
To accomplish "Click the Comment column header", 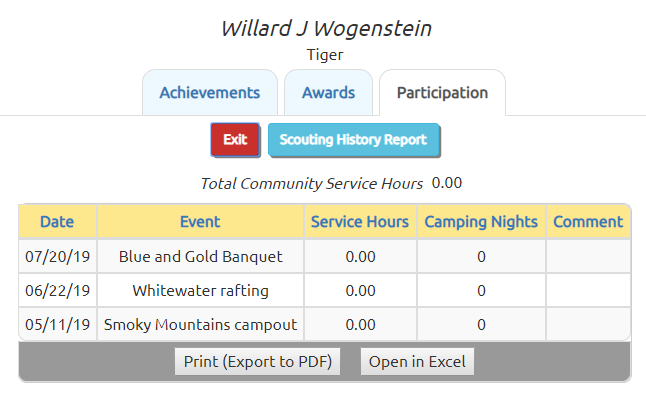I will tap(588, 222).
